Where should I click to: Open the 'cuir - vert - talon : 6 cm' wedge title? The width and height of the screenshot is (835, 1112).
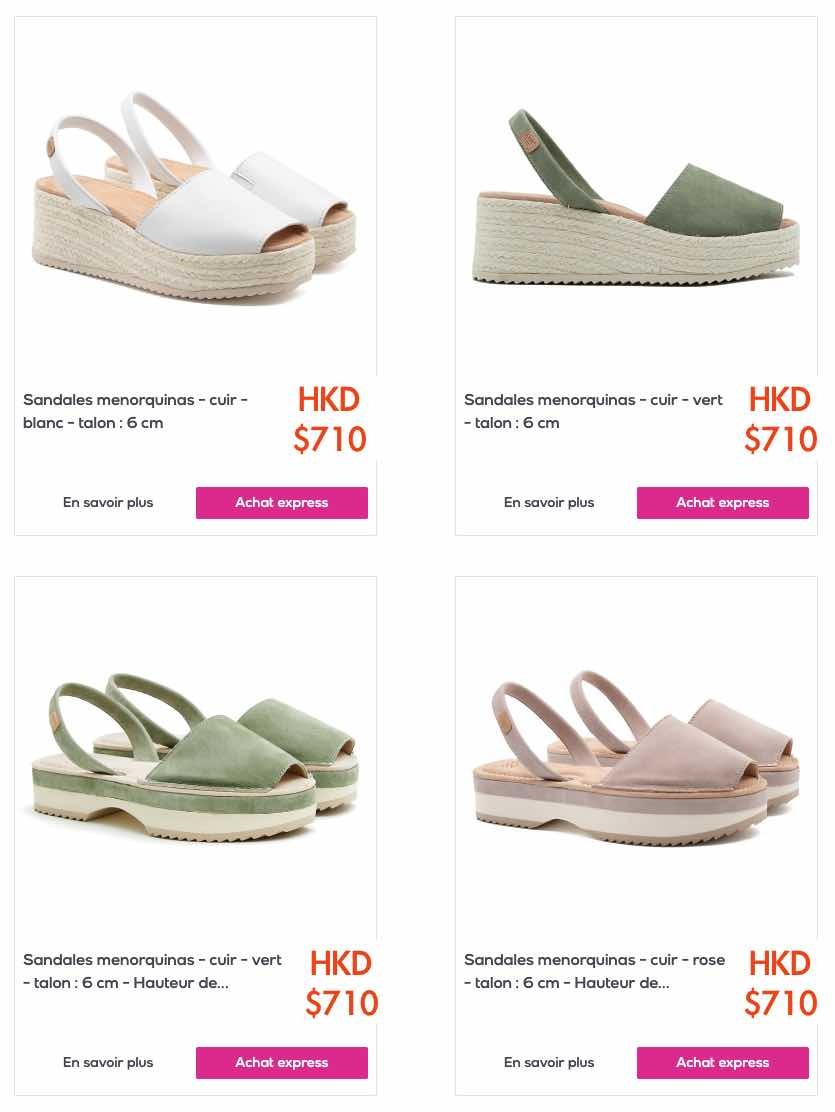point(593,411)
